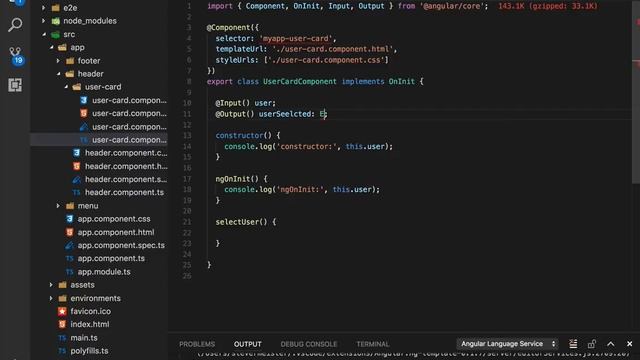Expand the node_modules folder arrow
The height and width of the screenshot is (360, 640).
44,21
